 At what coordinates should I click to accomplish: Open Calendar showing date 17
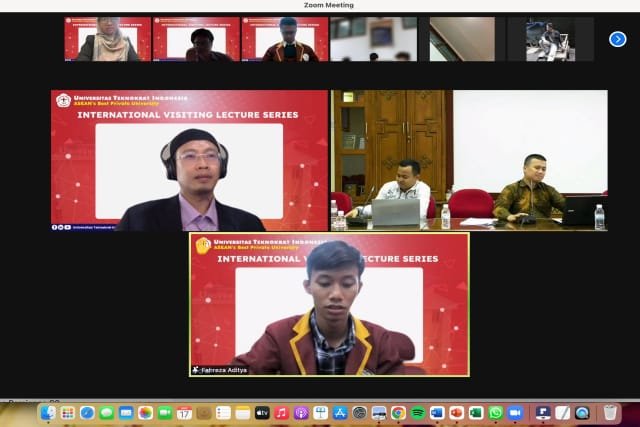point(184,413)
